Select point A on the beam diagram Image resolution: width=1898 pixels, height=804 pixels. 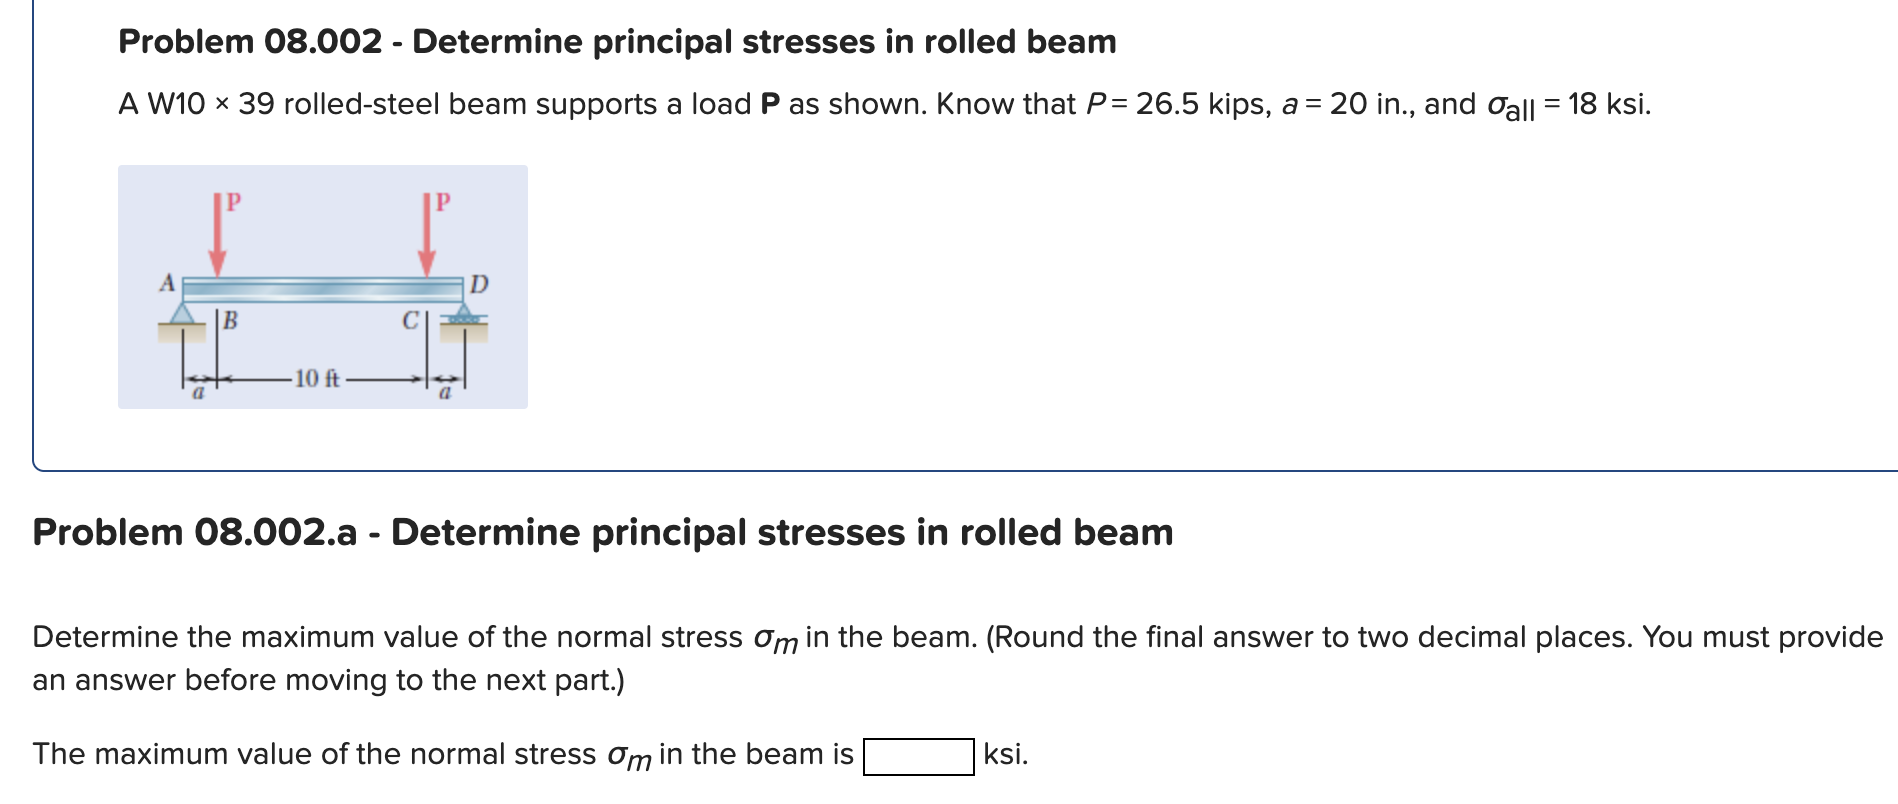tap(166, 283)
